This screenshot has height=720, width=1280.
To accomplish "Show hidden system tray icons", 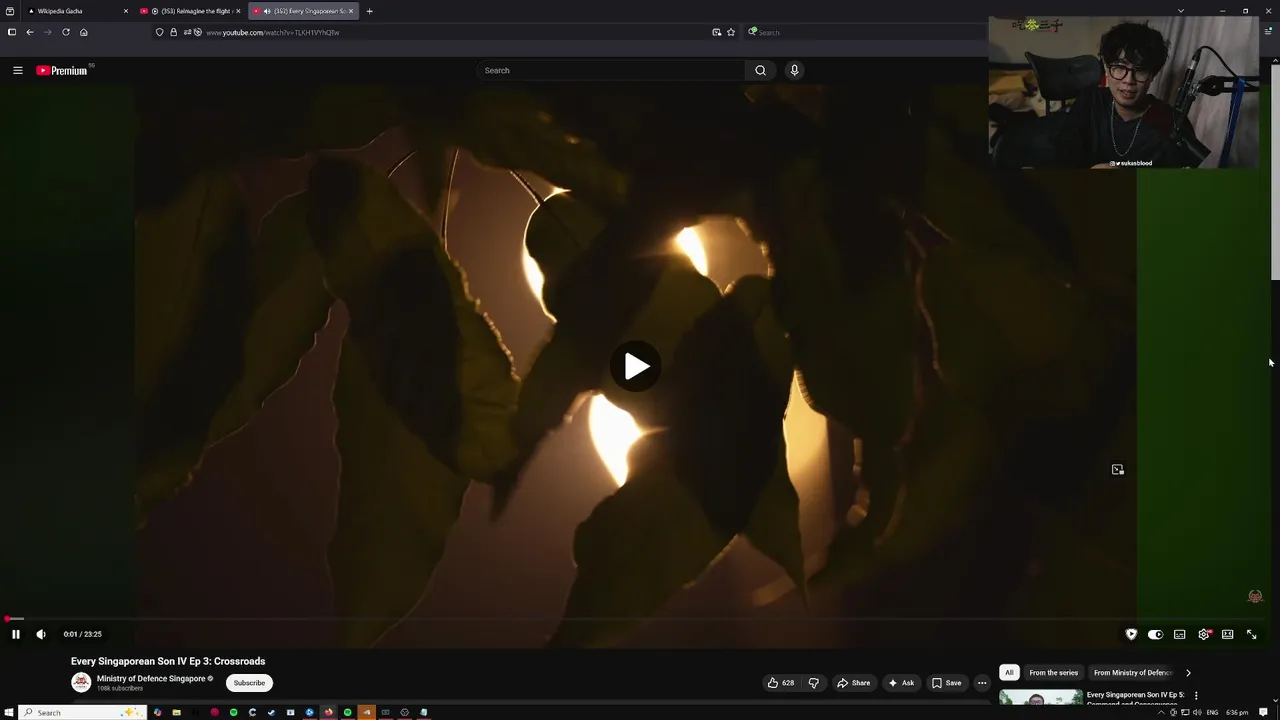I will (x=1160, y=712).
